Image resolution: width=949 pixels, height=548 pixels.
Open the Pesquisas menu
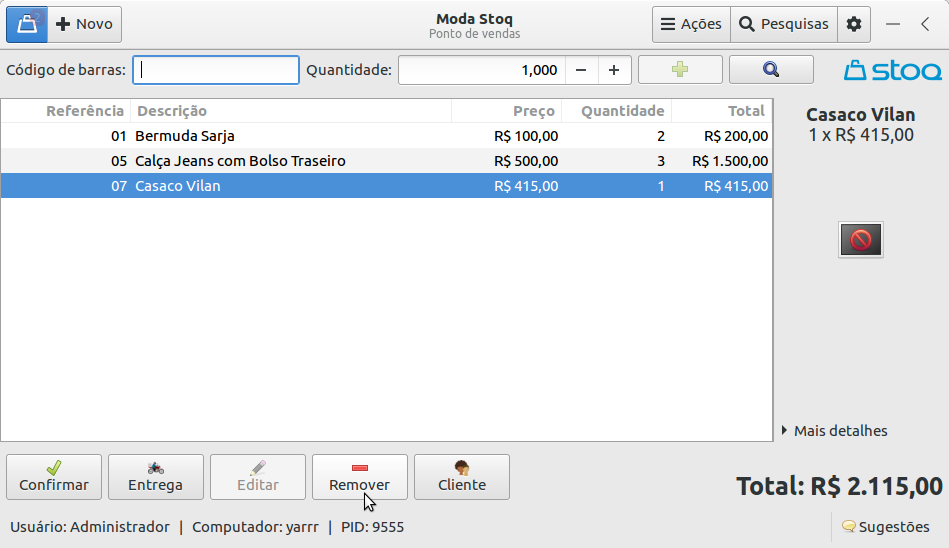point(784,24)
